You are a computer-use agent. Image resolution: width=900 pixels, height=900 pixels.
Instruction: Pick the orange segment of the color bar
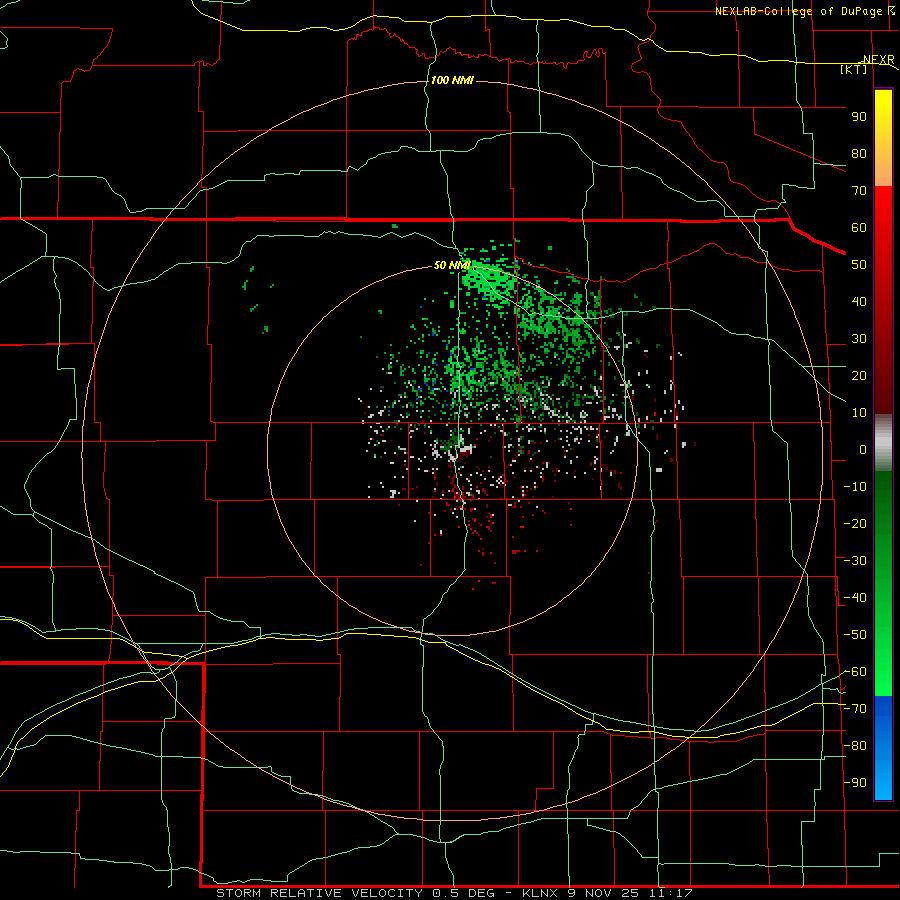(x=883, y=168)
